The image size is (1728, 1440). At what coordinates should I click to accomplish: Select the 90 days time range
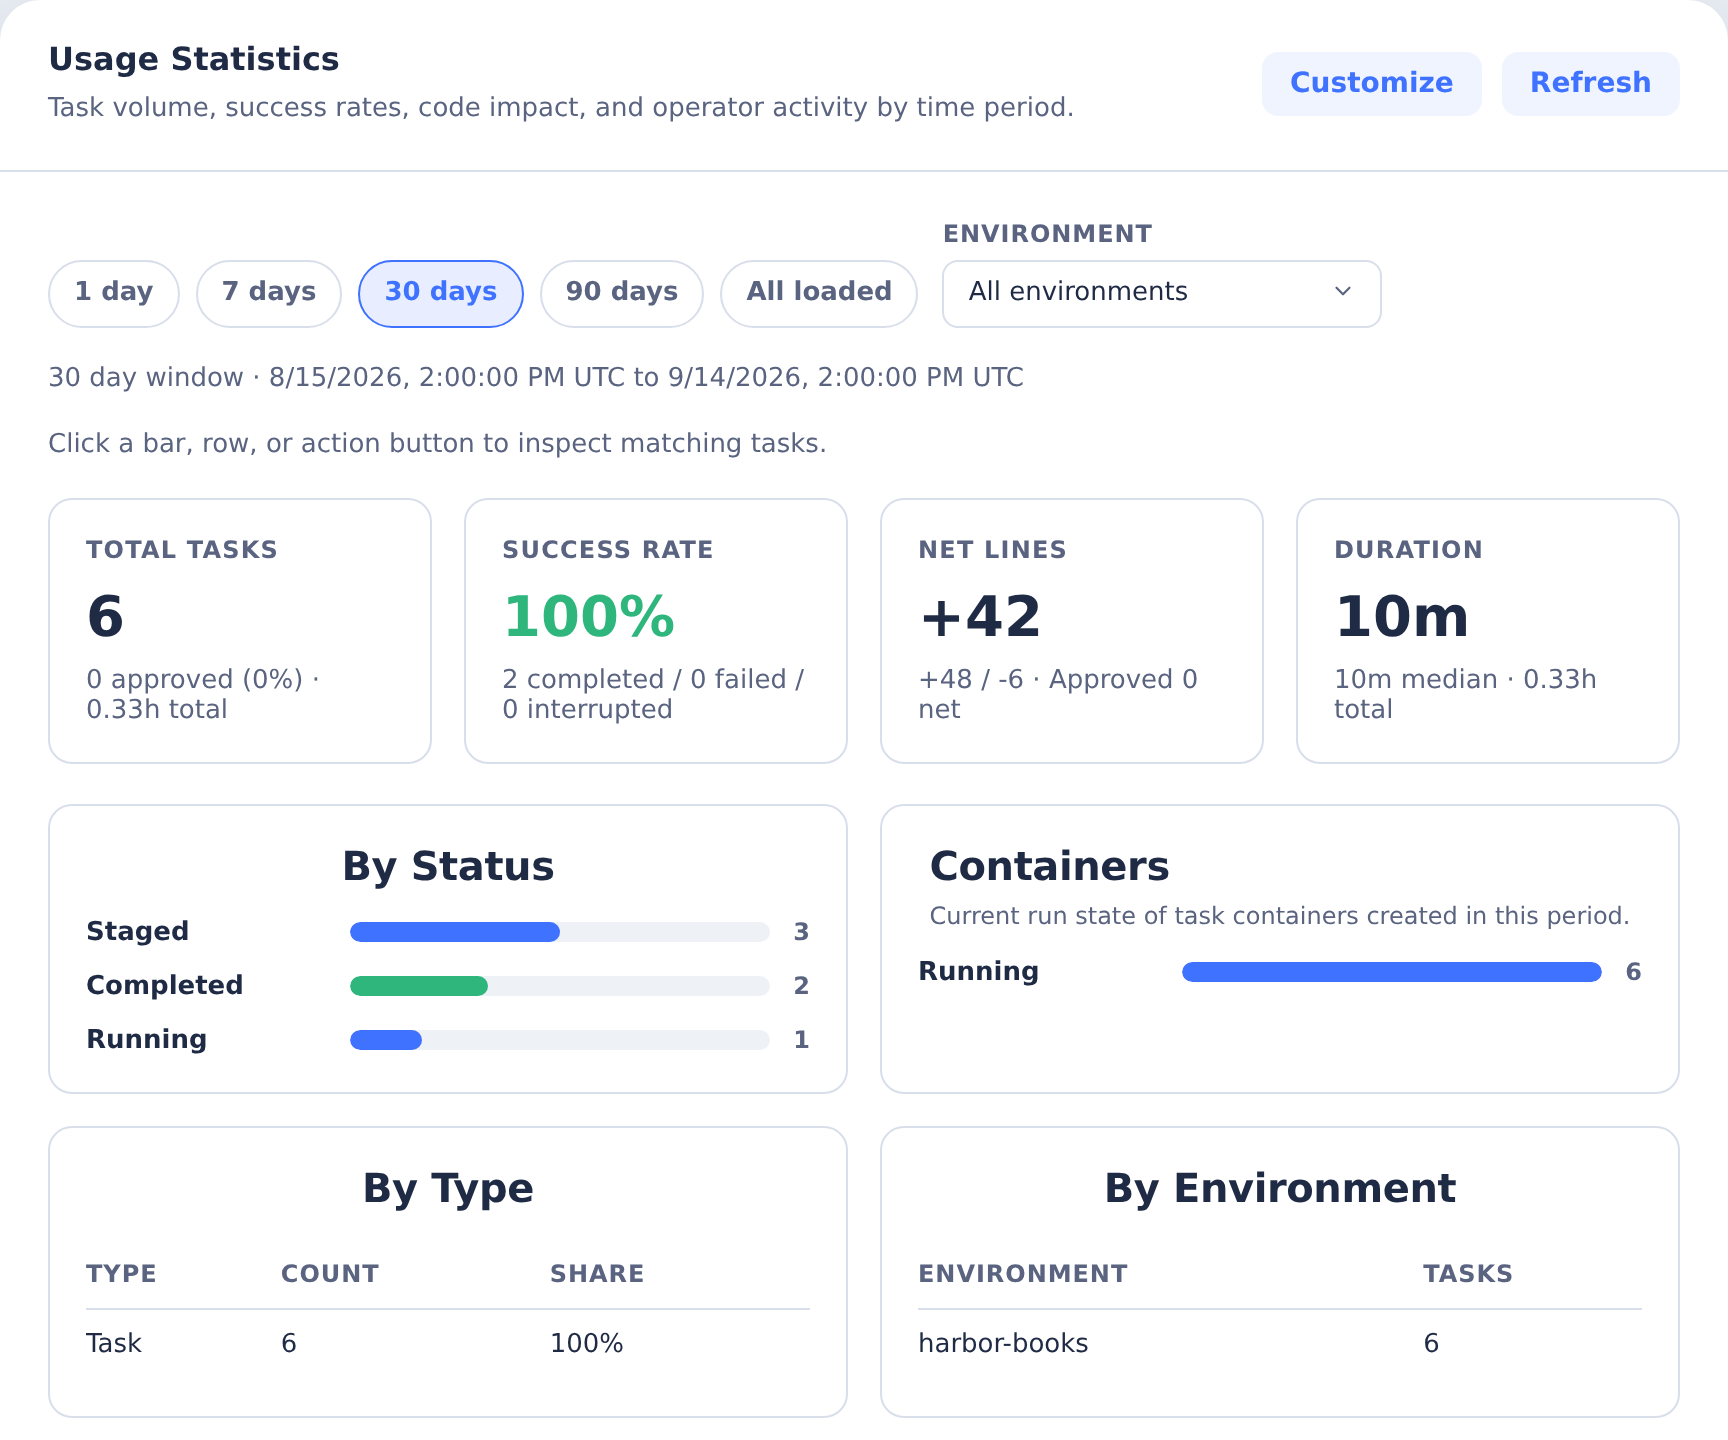tap(622, 293)
